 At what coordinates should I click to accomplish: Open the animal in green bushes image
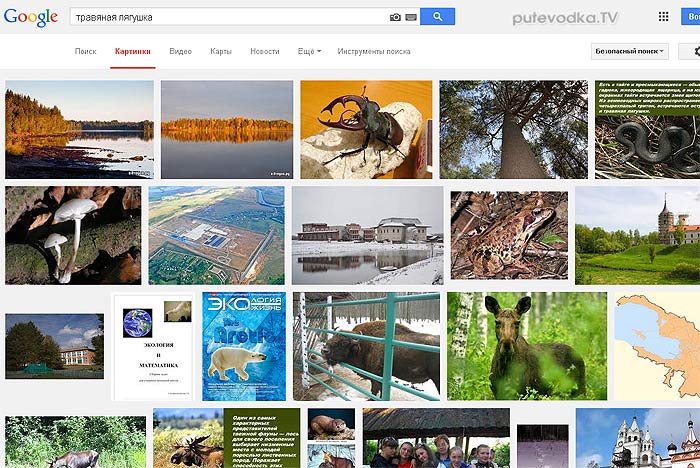(x=75, y=442)
